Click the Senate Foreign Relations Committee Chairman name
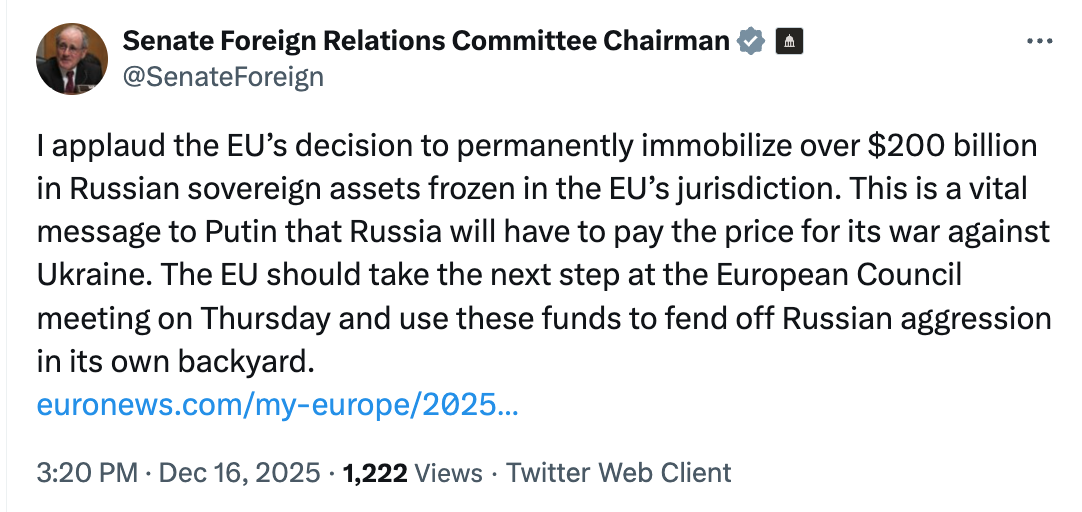Screen dimensions: 1082x512 tap(426, 41)
